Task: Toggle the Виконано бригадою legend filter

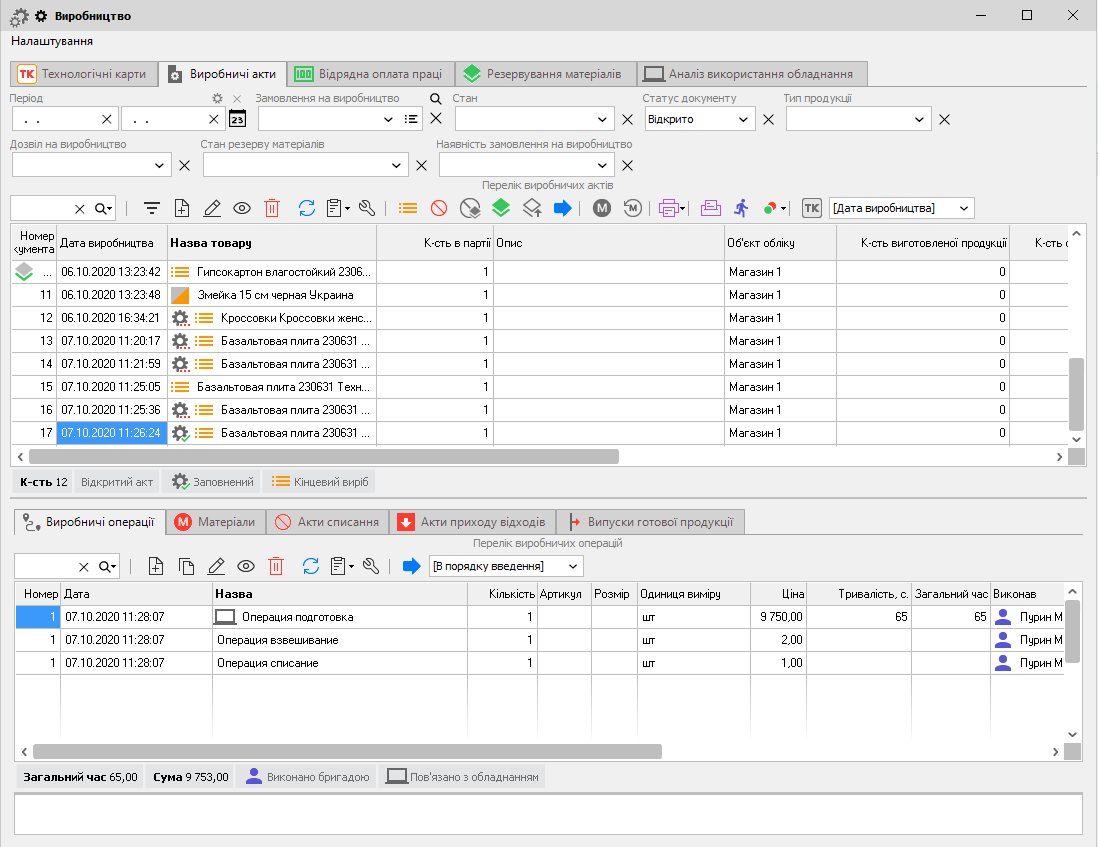Action: tap(308, 777)
